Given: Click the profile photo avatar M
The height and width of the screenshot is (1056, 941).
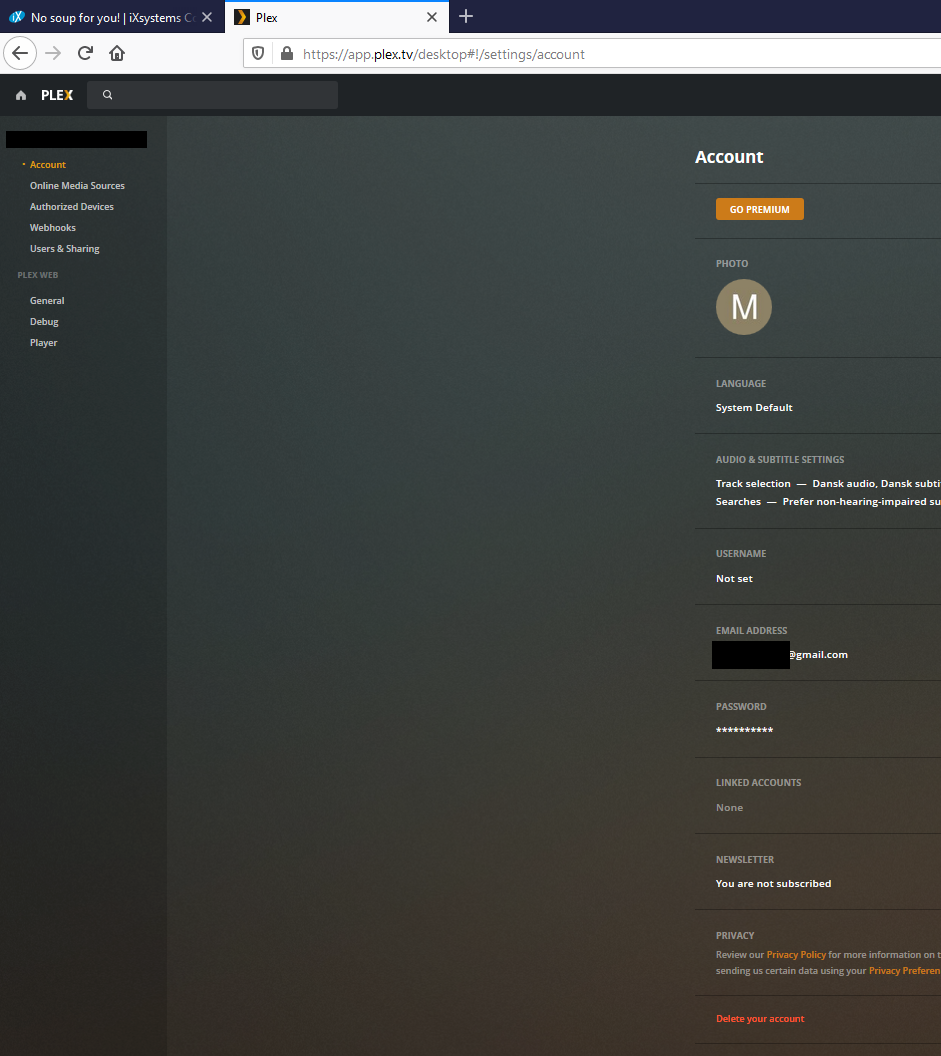Looking at the screenshot, I should click(x=744, y=307).
